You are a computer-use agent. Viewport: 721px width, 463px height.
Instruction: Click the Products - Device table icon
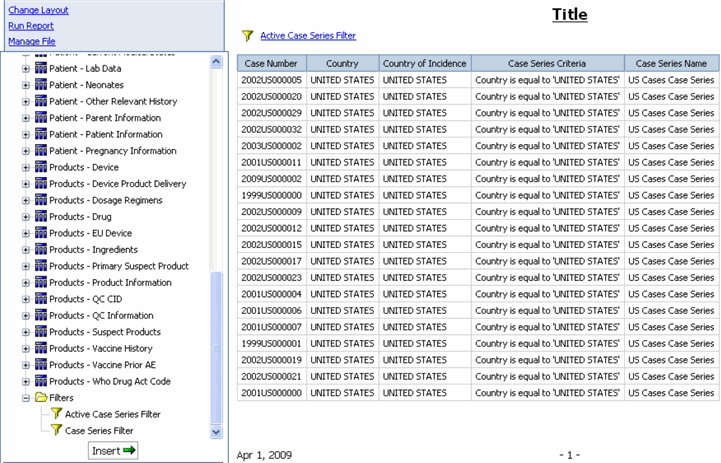[x=41, y=167]
